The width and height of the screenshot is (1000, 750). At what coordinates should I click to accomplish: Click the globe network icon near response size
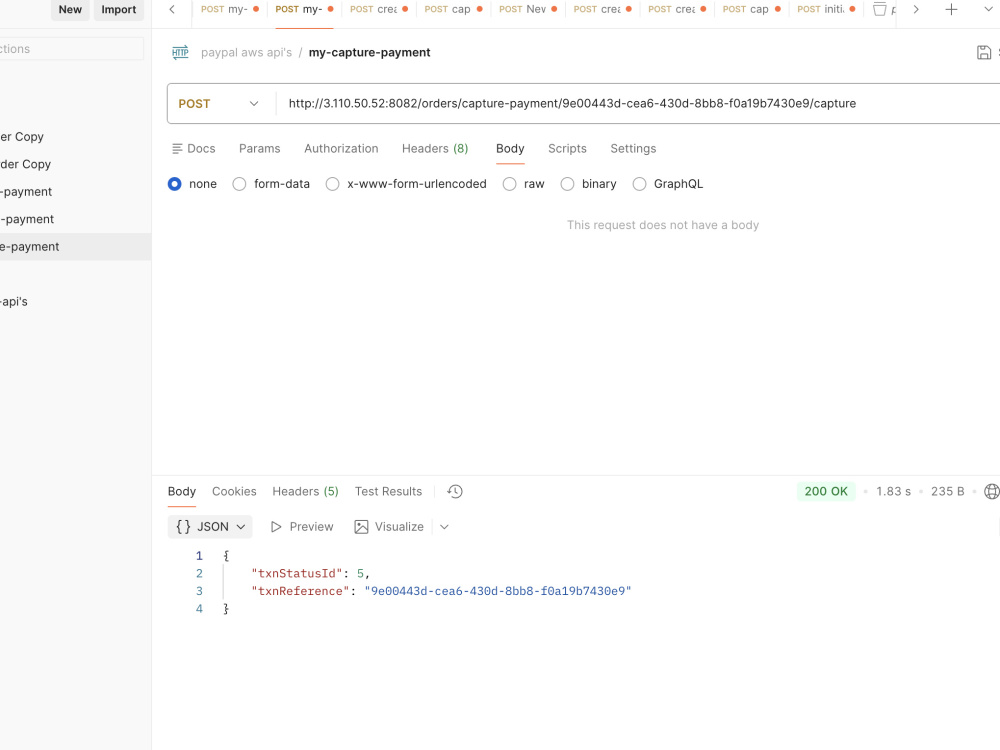tap(992, 492)
